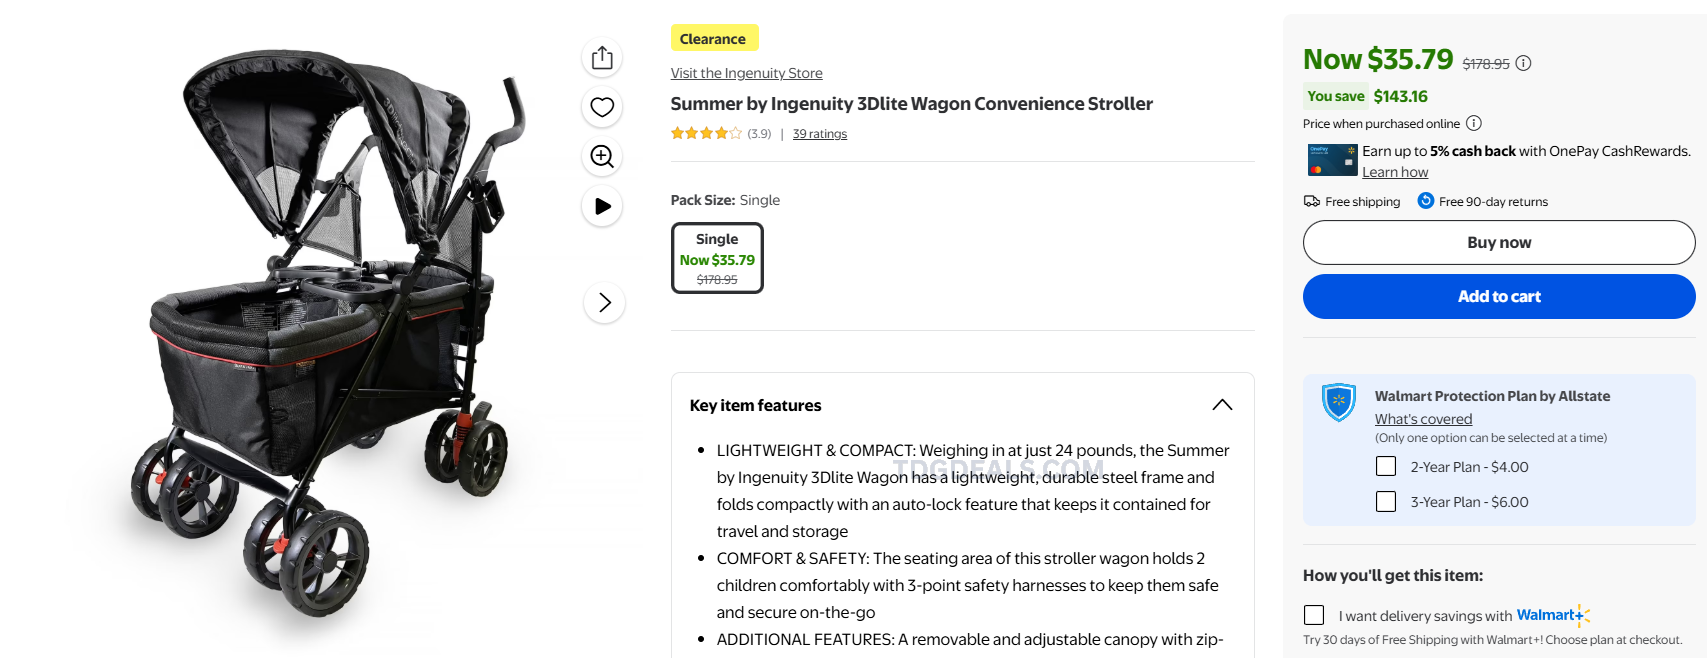This screenshot has width=1707, height=658.
Task: Open the 'What's covered' link
Action: [1423, 419]
